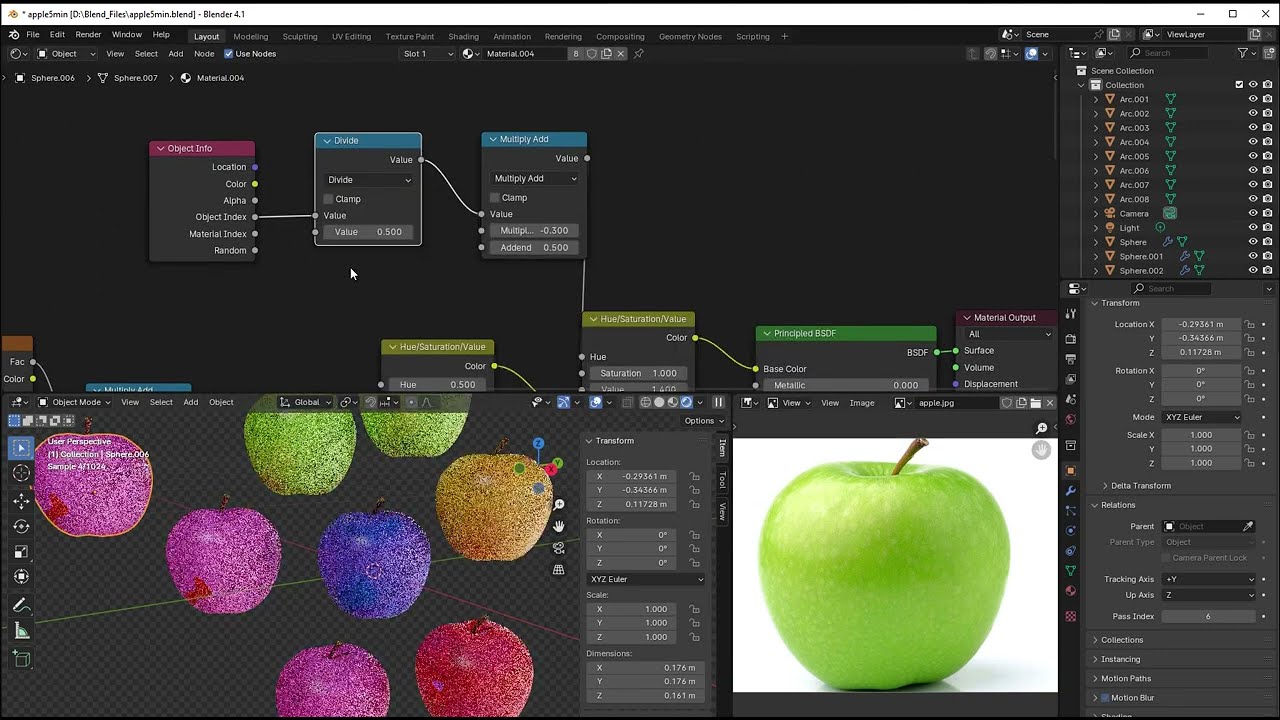
Task: Open the Modifiers wrench properties tab
Action: (1071, 491)
